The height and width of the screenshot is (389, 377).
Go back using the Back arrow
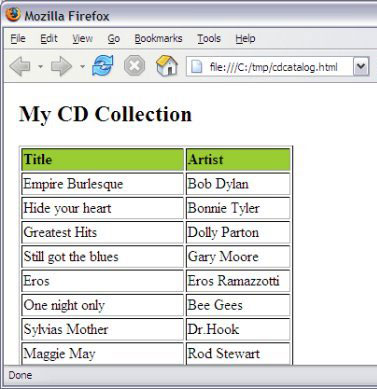(x=20, y=66)
